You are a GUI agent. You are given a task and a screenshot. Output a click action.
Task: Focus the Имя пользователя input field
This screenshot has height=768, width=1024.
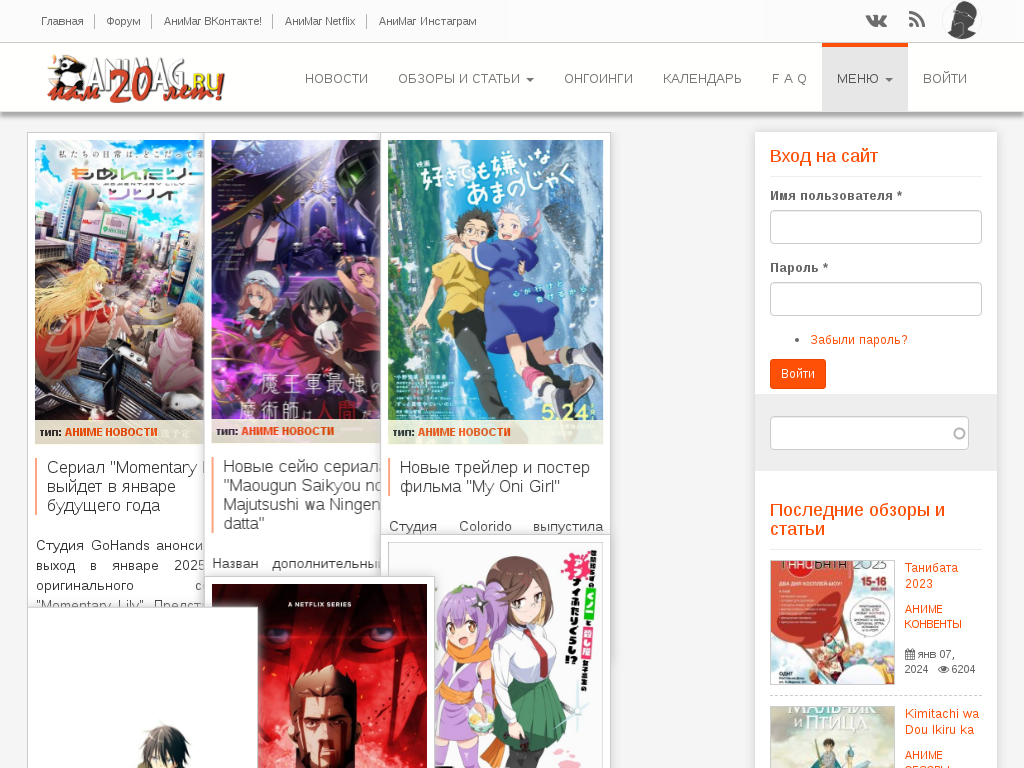coord(876,227)
